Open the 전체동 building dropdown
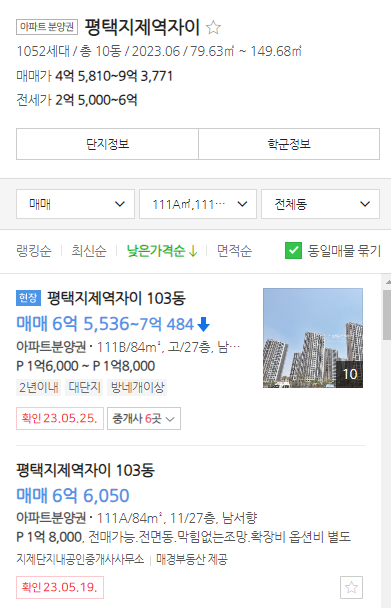Screen dimensions: 391x608 pos(320,204)
